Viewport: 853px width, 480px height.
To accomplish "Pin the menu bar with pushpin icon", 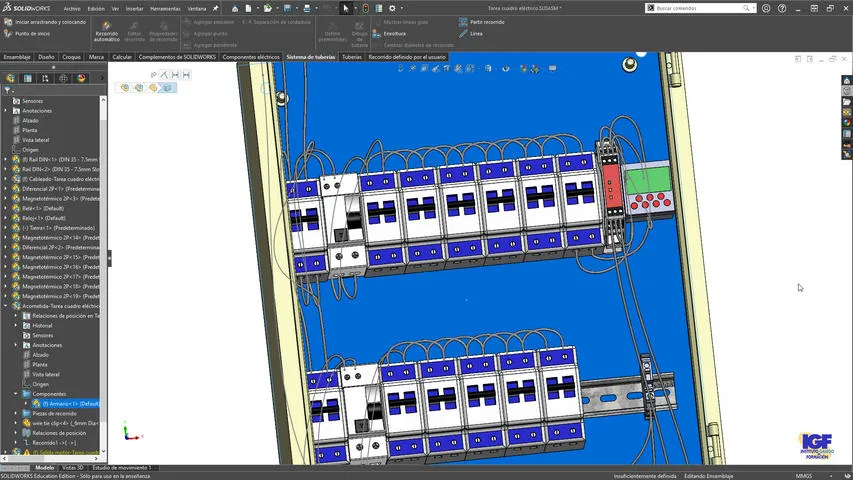I will [x=215, y=8].
